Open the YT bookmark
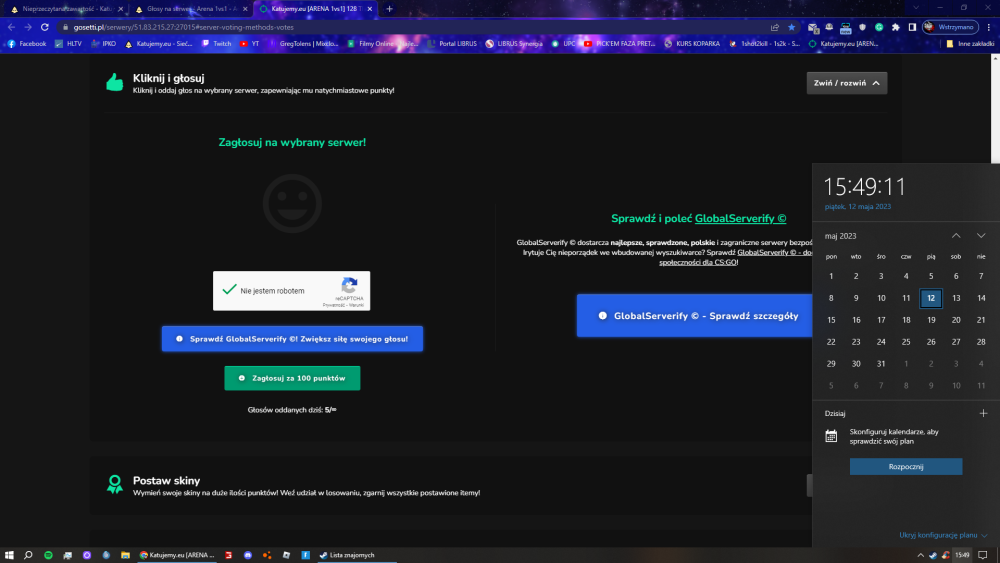1000x563 pixels. coord(249,44)
